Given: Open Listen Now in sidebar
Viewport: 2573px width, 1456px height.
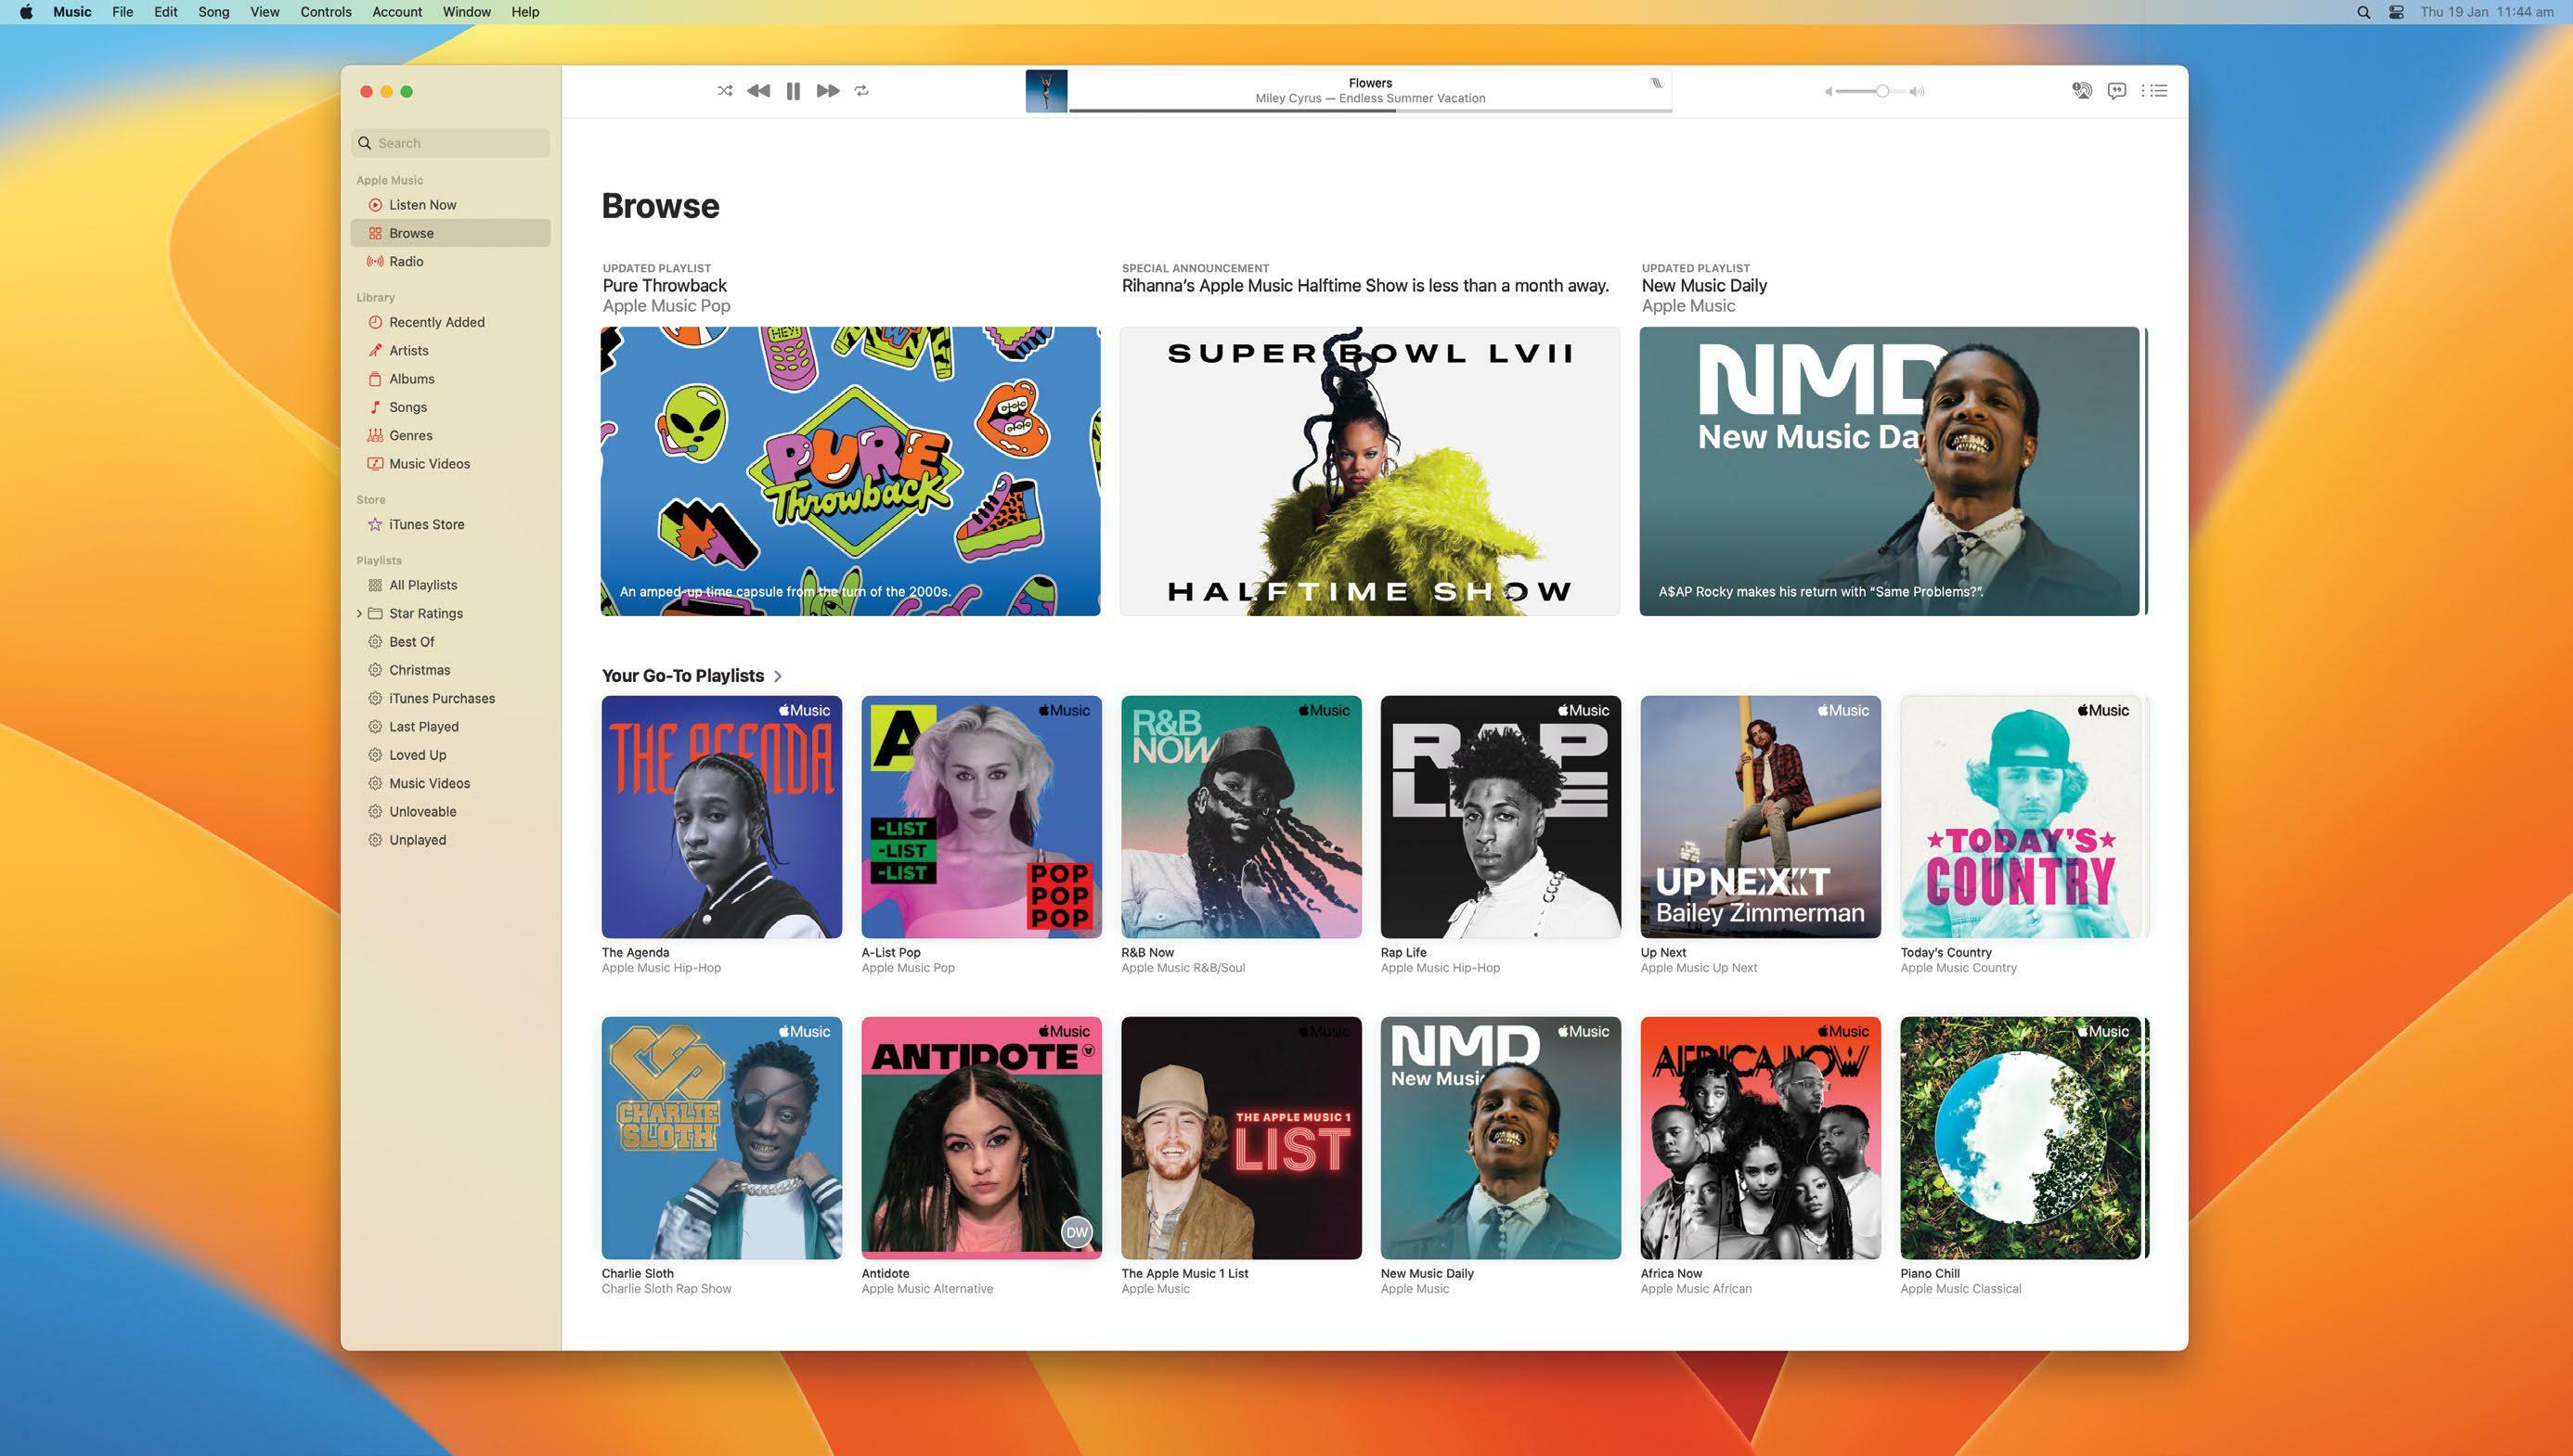Looking at the screenshot, I should click(450, 205).
